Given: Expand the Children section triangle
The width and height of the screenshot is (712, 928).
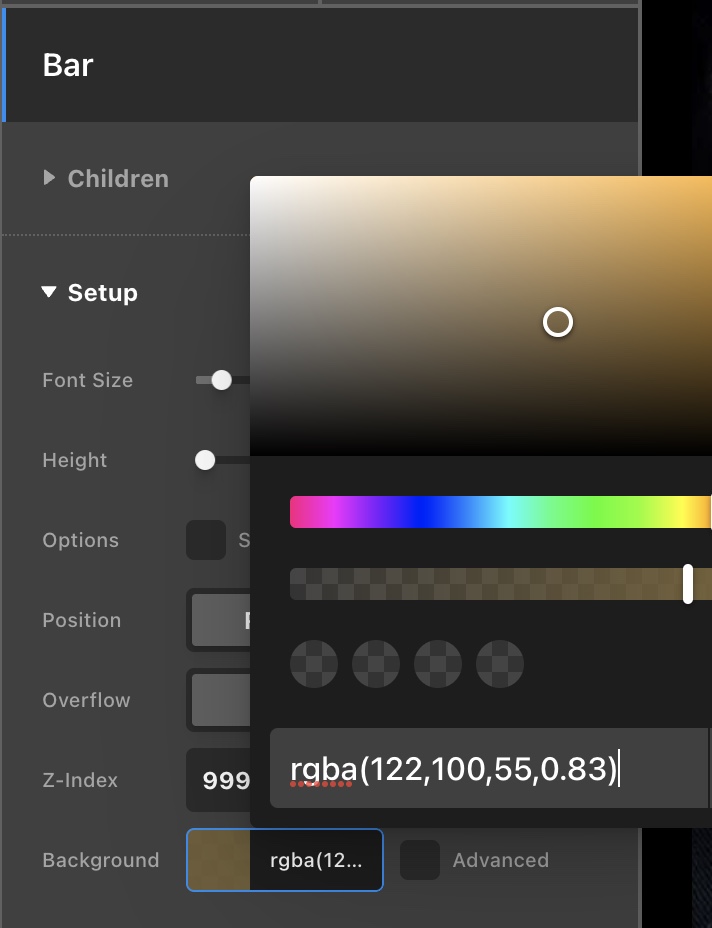Looking at the screenshot, I should pyautogui.click(x=49, y=179).
